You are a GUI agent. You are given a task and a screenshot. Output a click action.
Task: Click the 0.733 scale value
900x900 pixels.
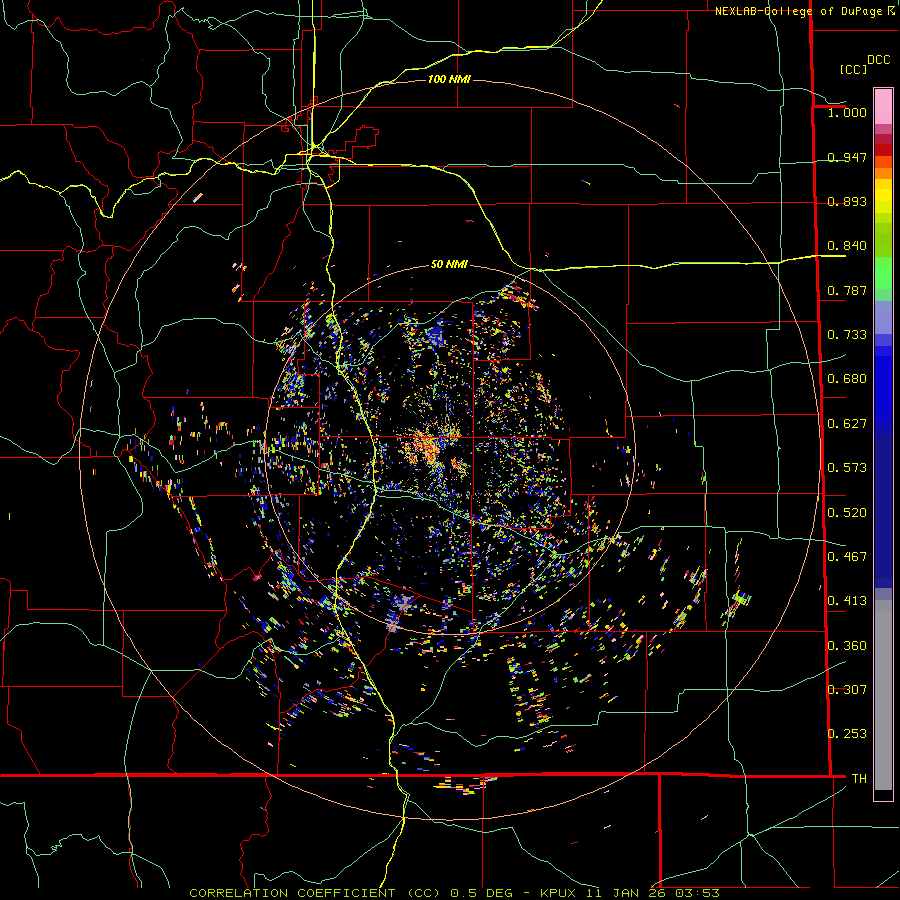(x=847, y=335)
